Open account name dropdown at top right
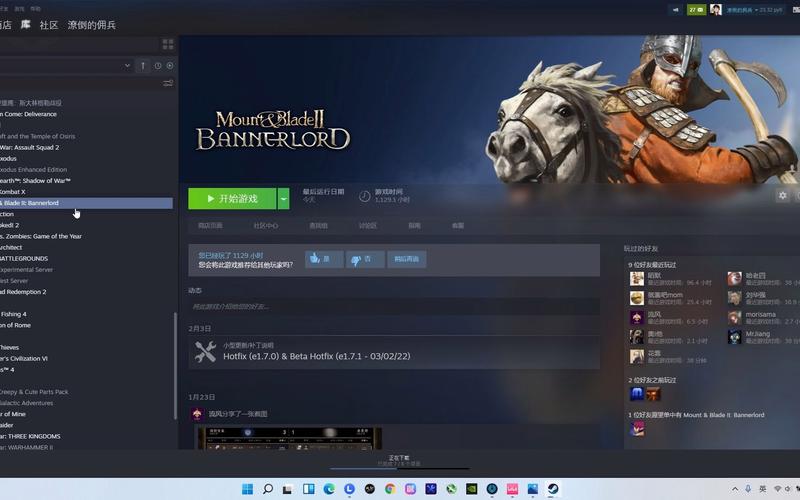The height and width of the screenshot is (500, 800). (x=755, y=10)
